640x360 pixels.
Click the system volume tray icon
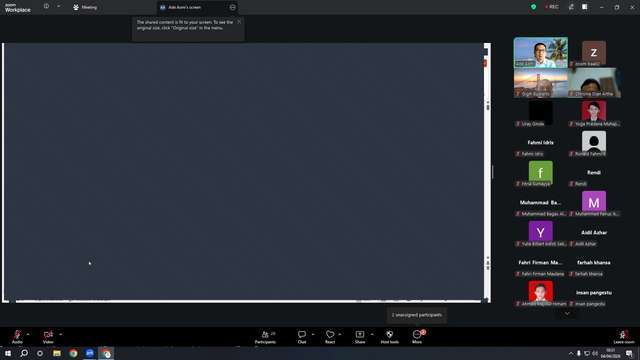pyautogui.click(x=595, y=353)
